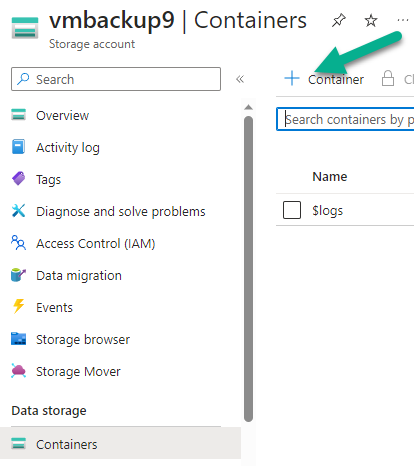Image resolution: width=414 pixels, height=466 pixels.
Task: Open Diagnose and solve problems
Action: point(121,212)
